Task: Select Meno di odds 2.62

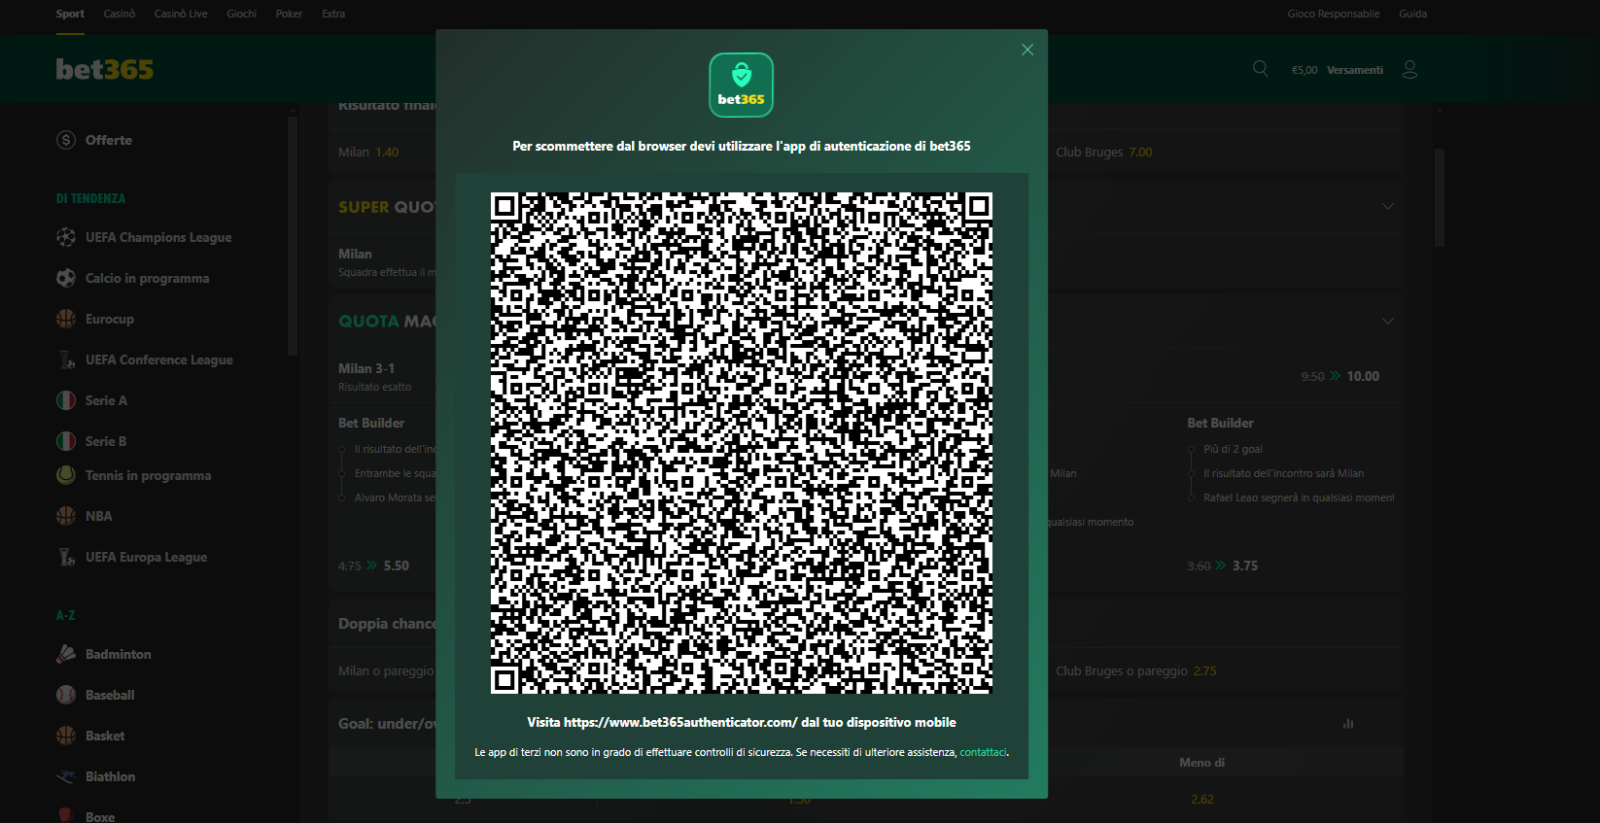Action: coord(1202,799)
